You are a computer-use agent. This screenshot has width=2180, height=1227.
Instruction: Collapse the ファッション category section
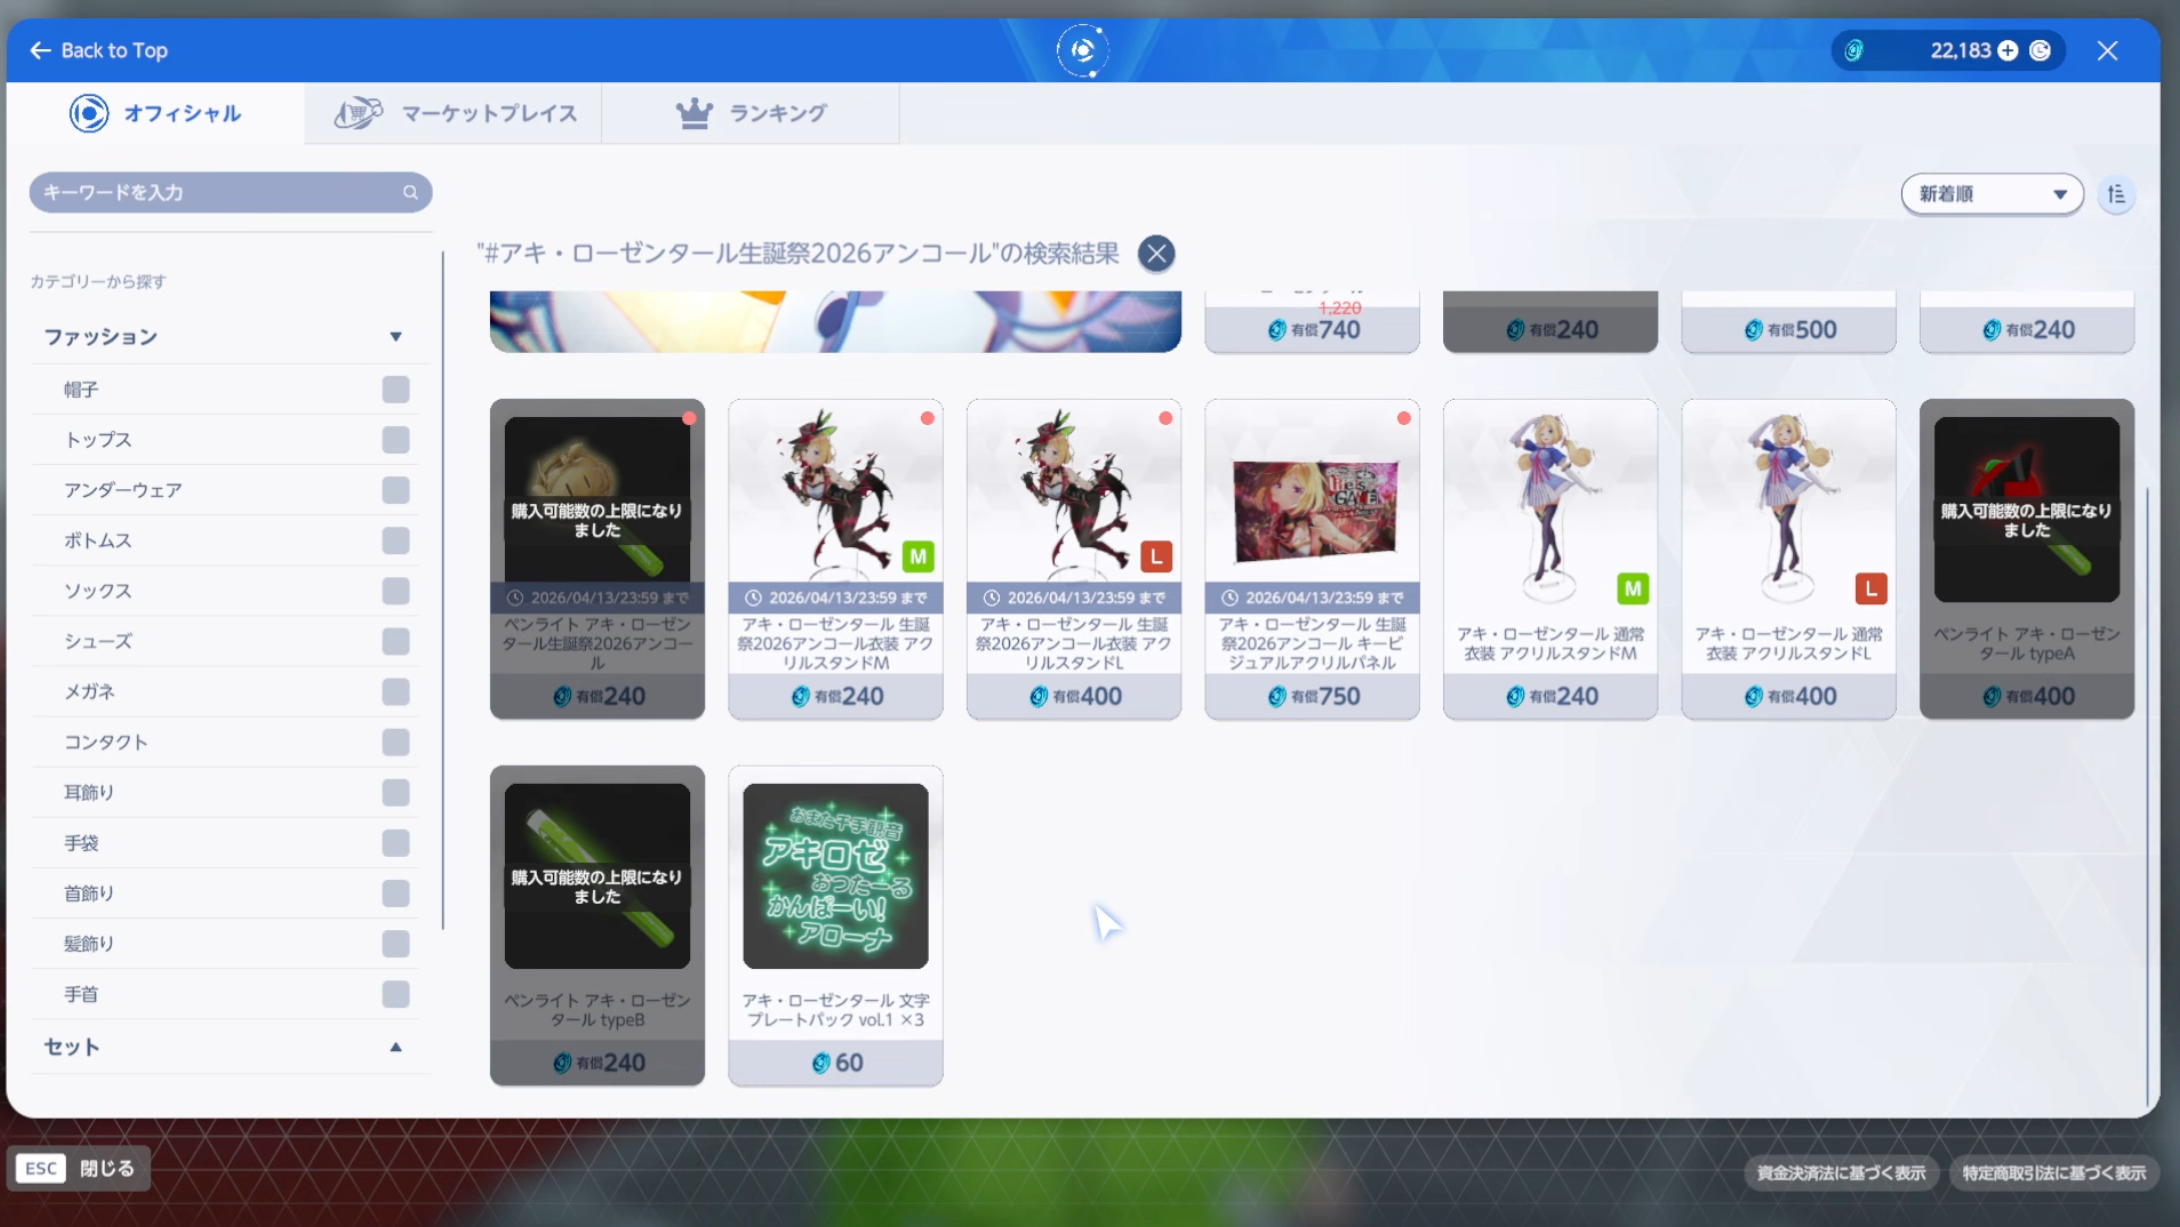click(x=396, y=337)
